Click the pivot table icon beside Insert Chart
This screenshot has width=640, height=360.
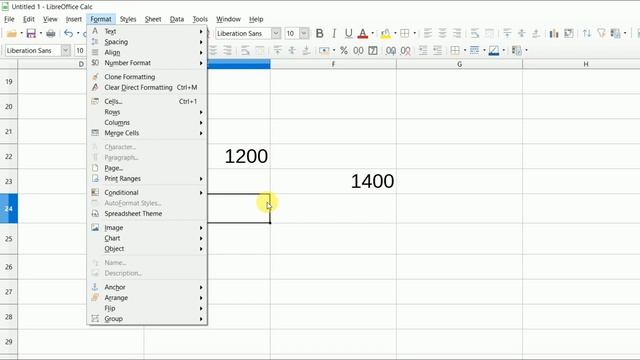[569, 33]
